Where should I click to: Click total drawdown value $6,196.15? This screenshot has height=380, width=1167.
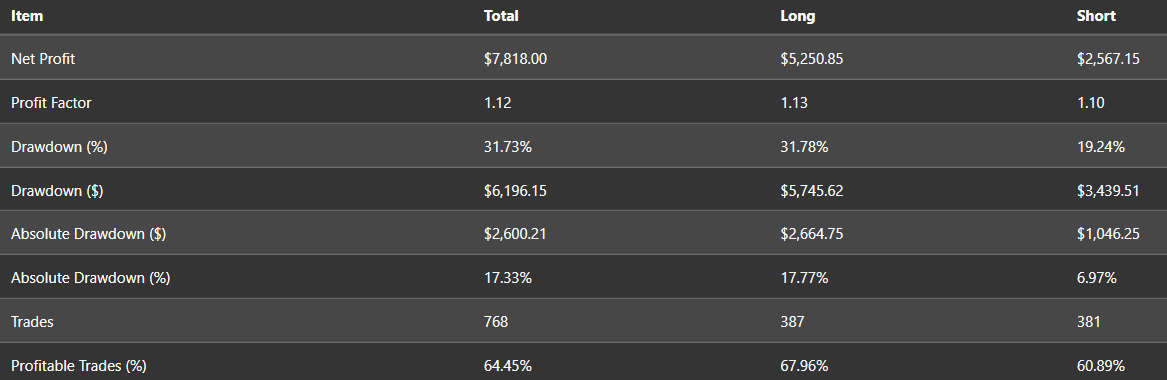(515, 190)
